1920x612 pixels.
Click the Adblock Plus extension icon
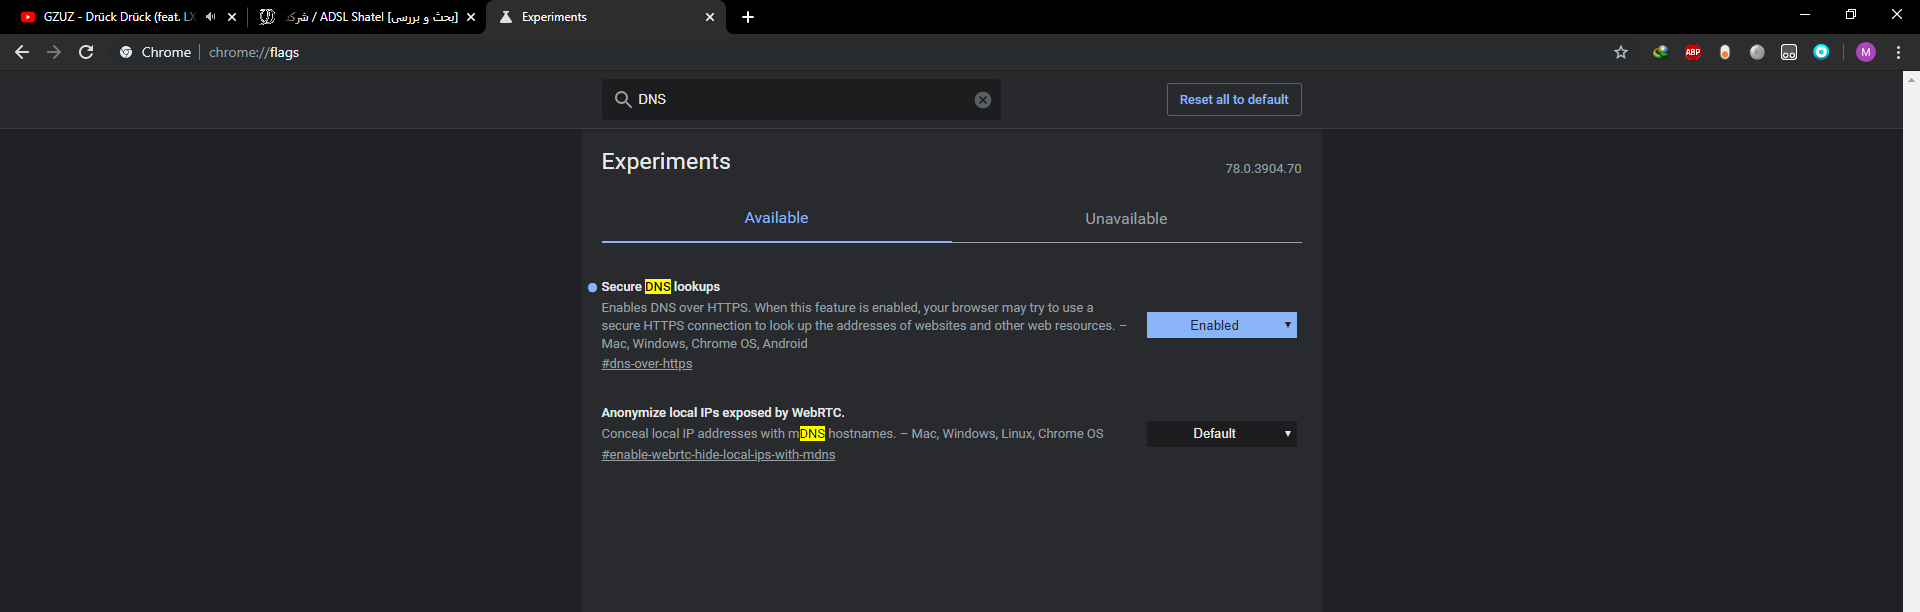(x=1693, y=52)
